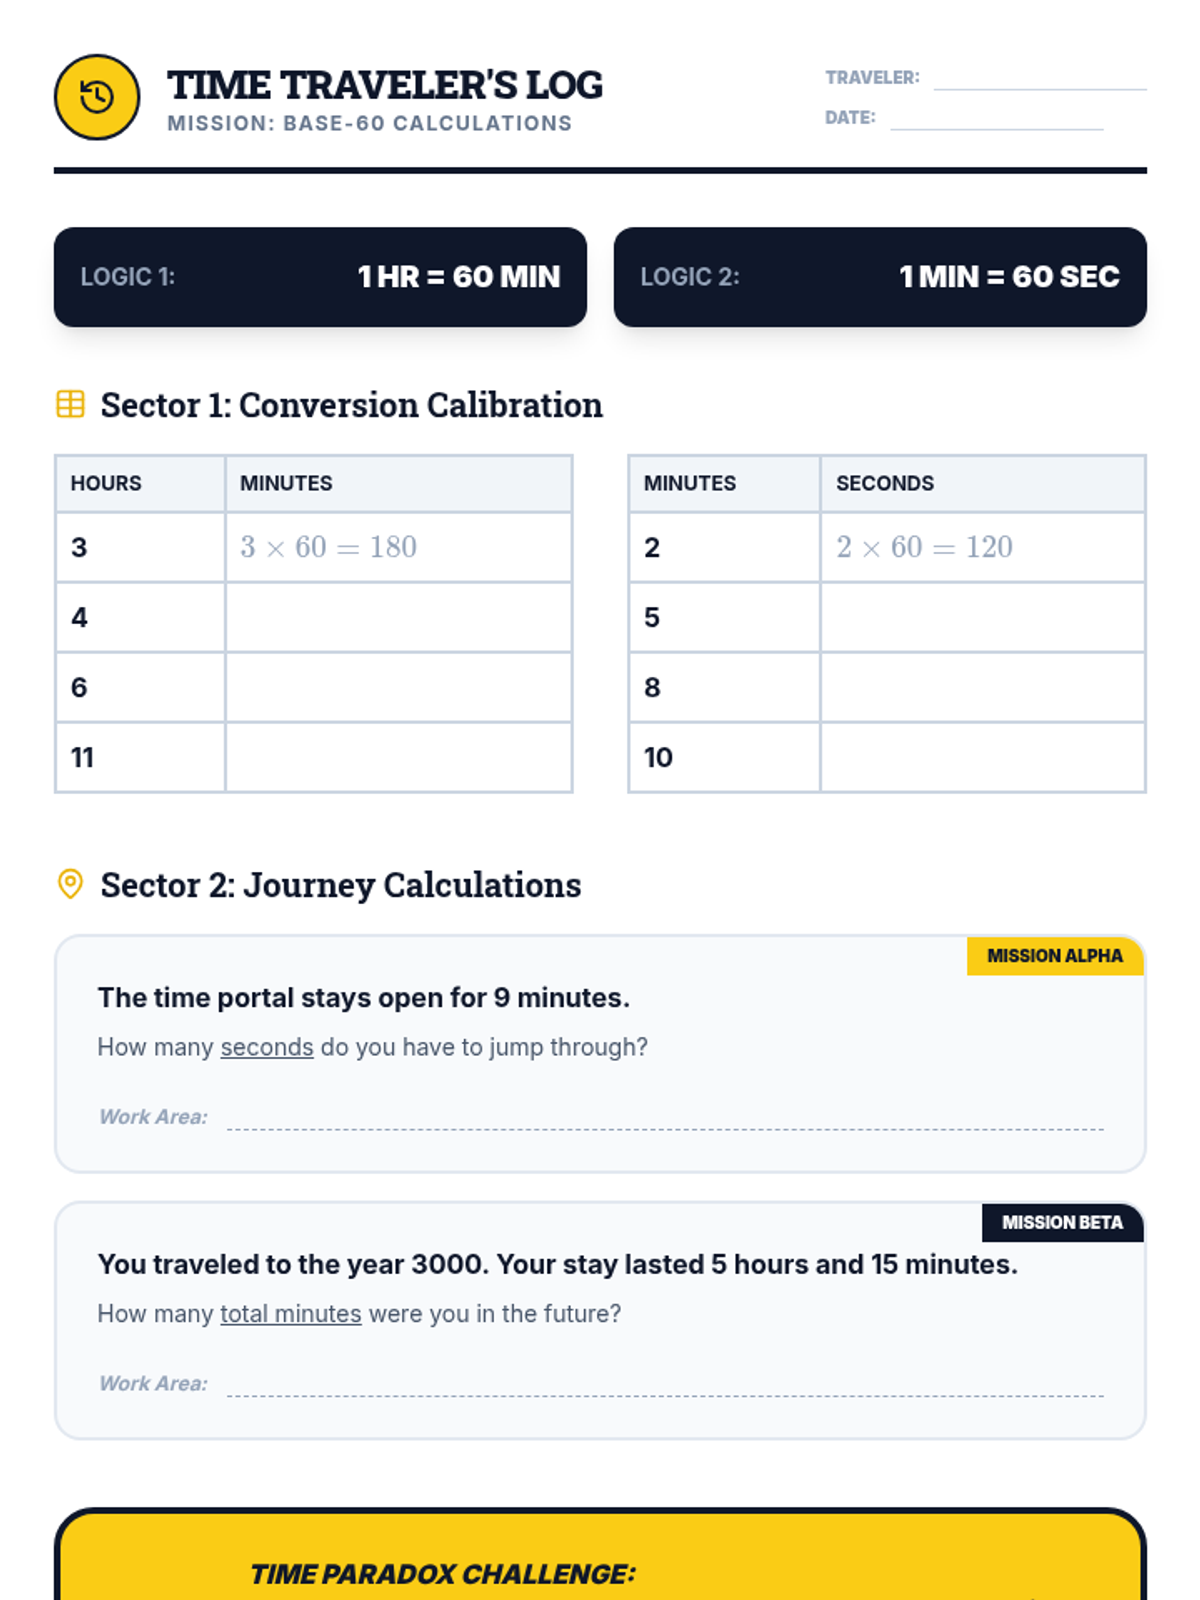This screenshot has width=1200, height=1600.
Task: Click the map pin icon beside Sector 2
Action: [70, 884]
